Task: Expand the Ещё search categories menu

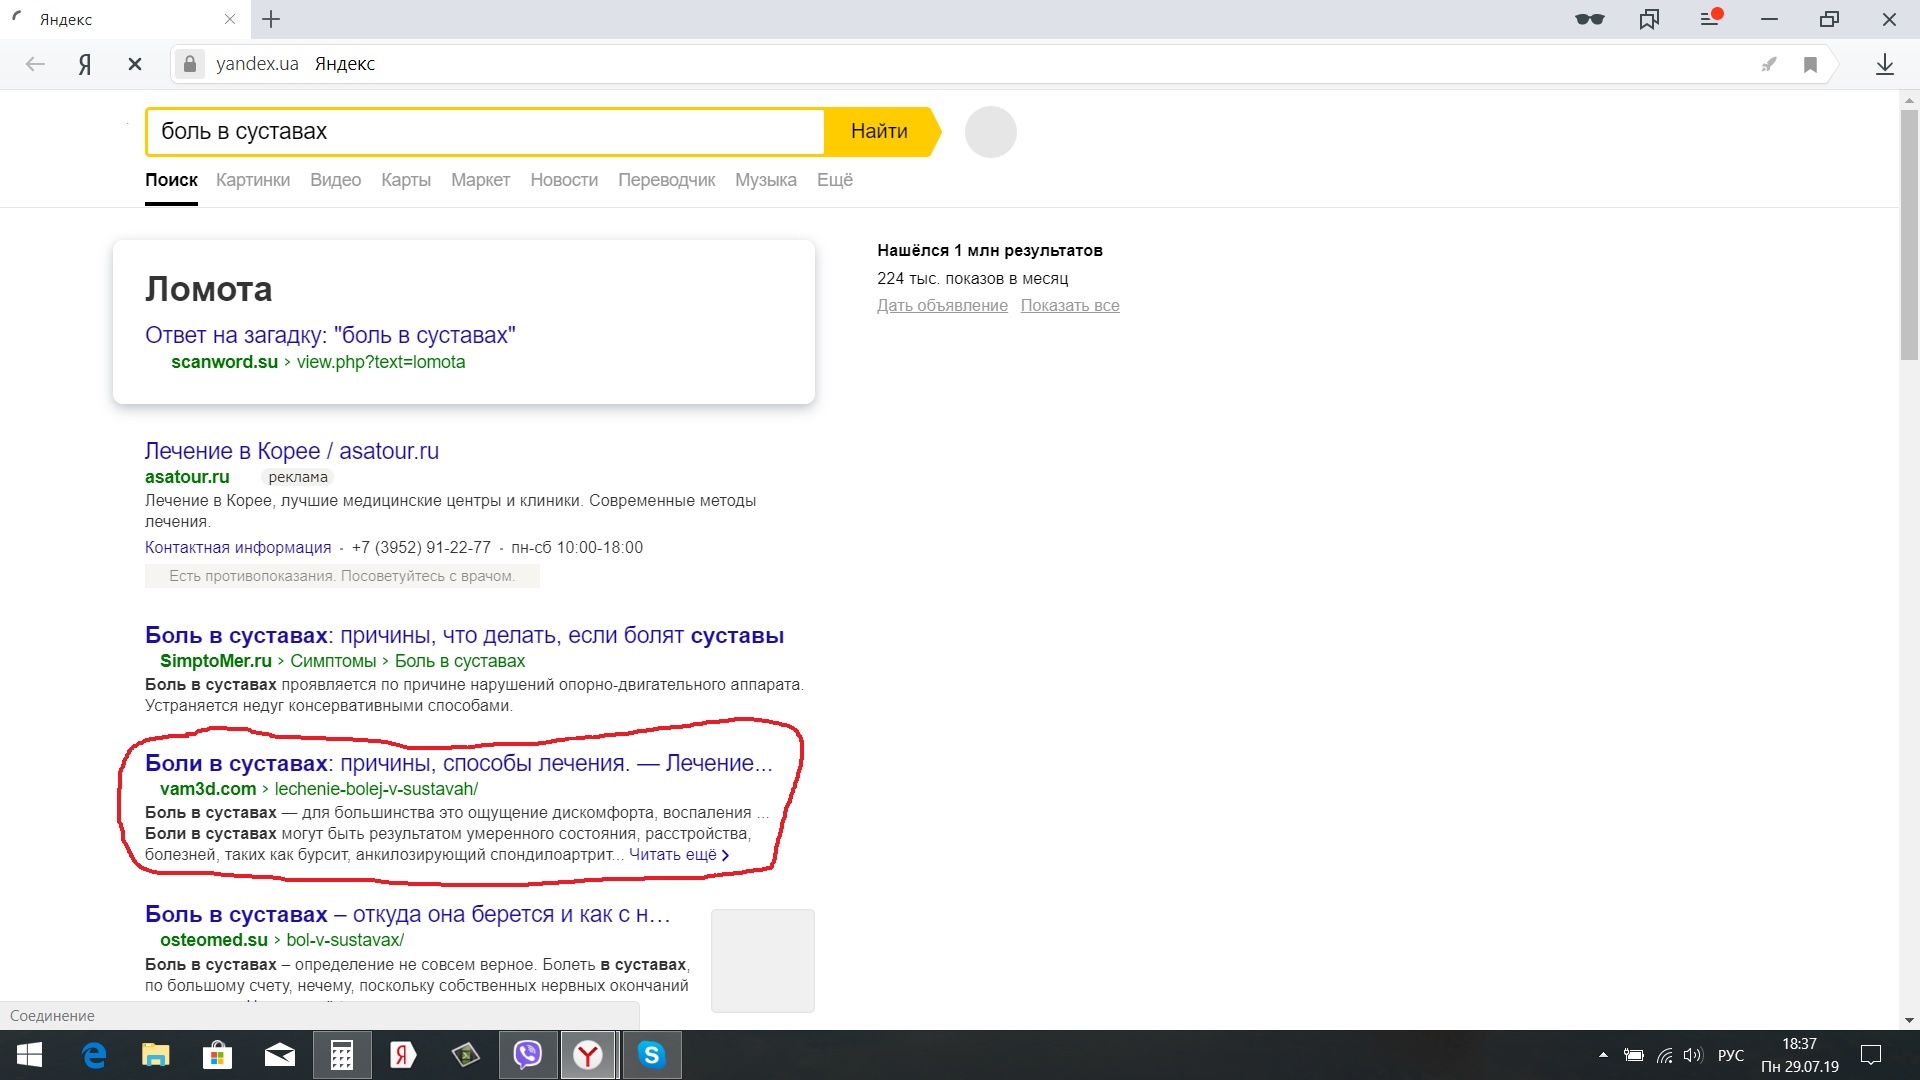Action: pyautogui.click(x=834, y=180)
